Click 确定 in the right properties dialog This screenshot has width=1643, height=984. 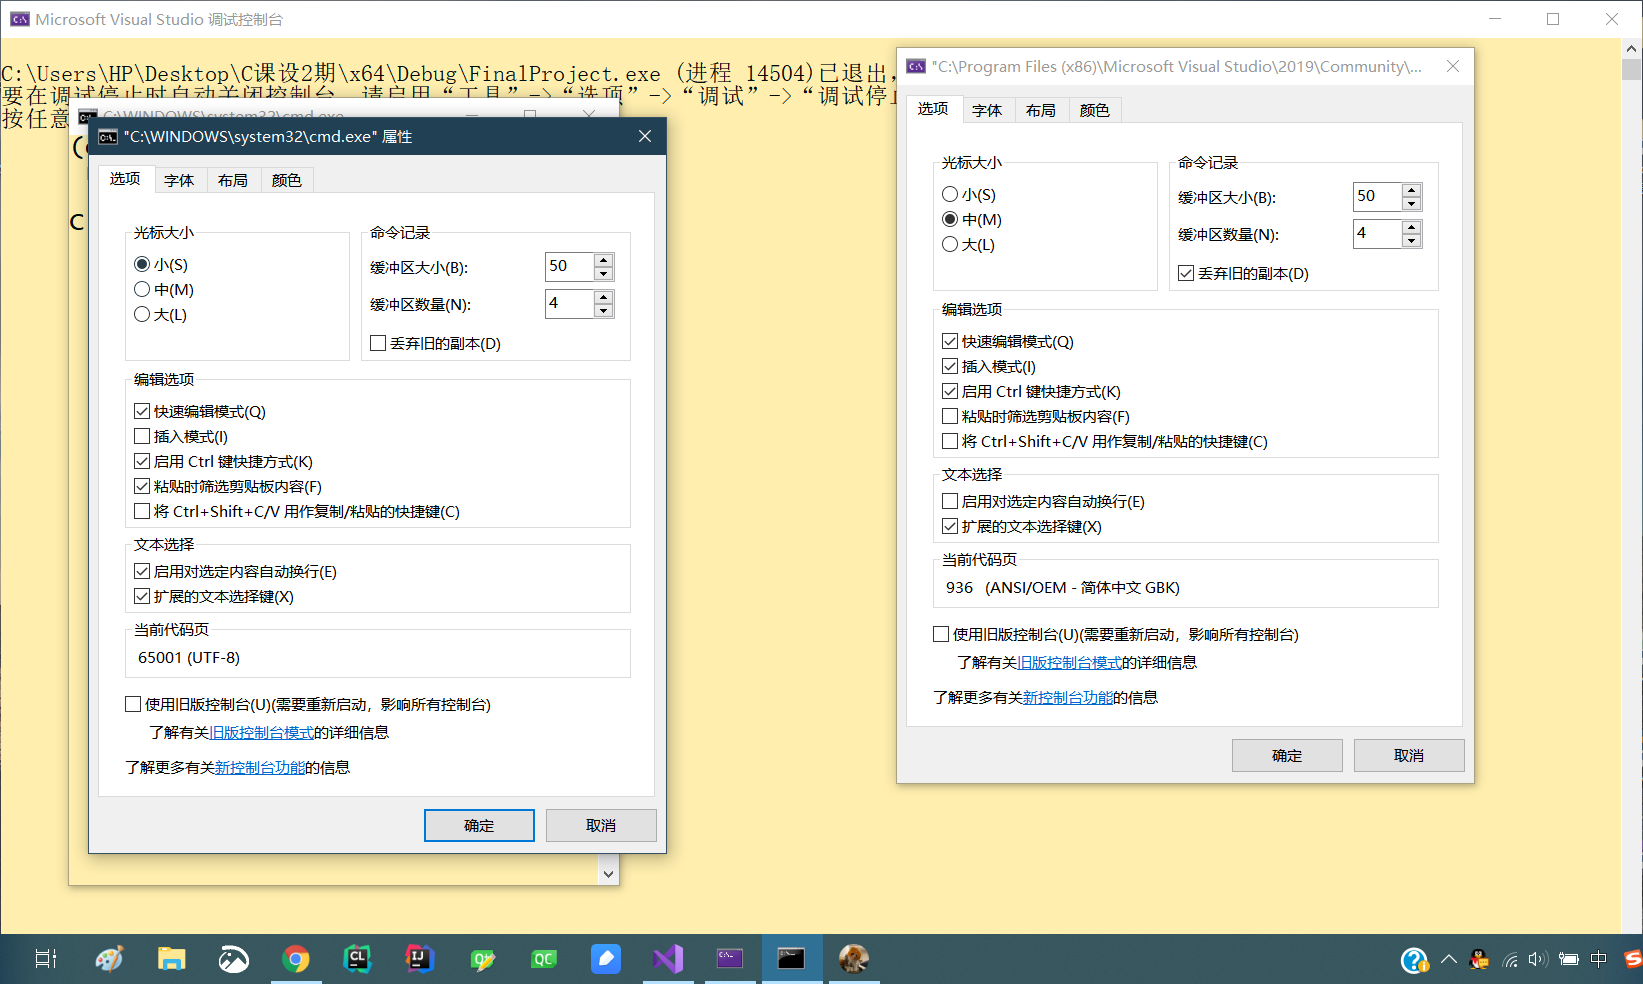point(1287,755)
